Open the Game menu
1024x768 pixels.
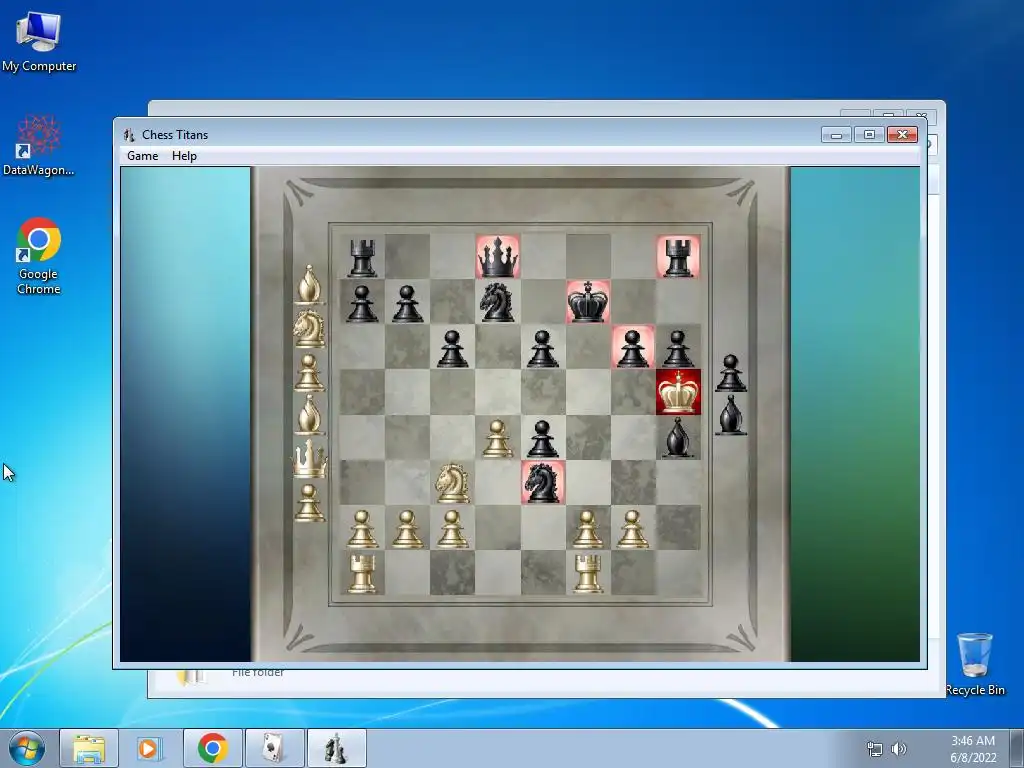(142, 156)
